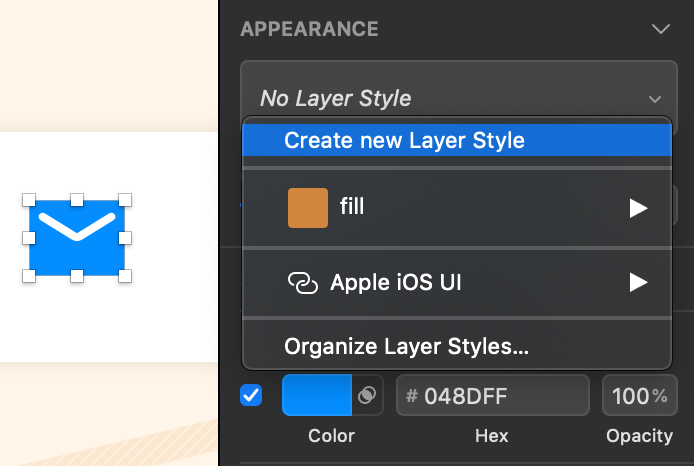
Task: Select Organize Layer Styles… menu entry
Action: [x=406, y=347]
